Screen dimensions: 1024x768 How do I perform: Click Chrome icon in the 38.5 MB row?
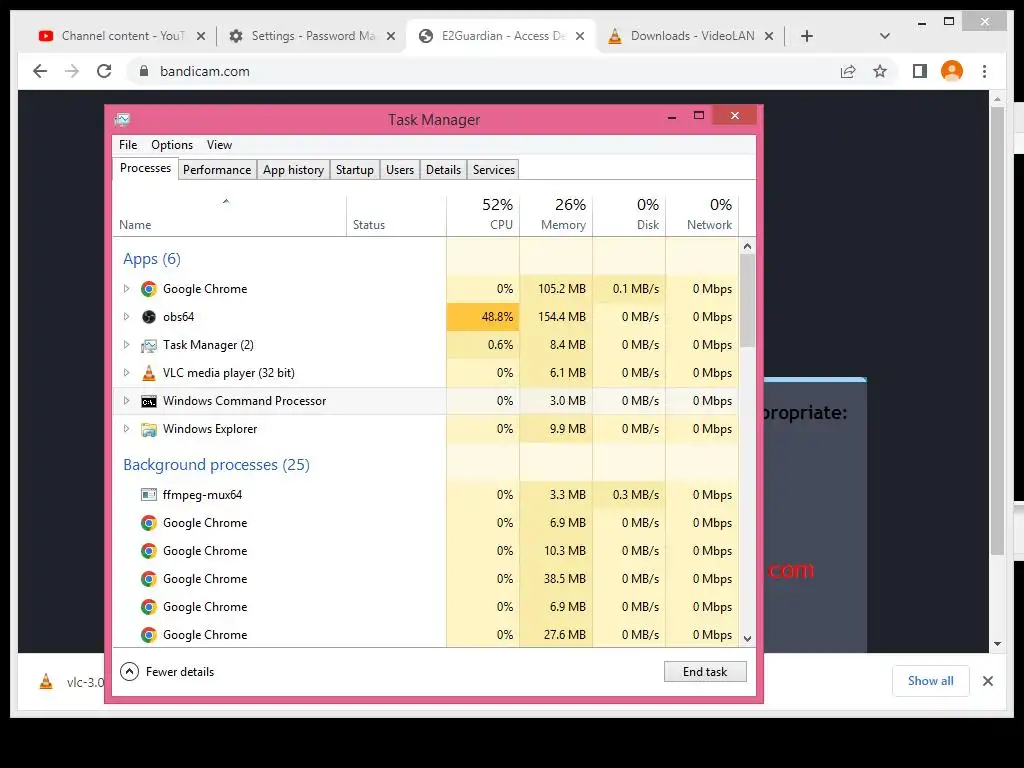coord(149,579)
